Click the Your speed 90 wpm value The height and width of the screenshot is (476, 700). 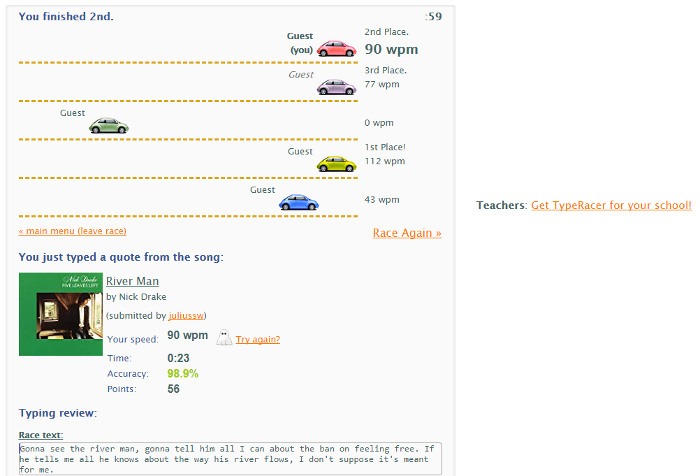(188, 335)
